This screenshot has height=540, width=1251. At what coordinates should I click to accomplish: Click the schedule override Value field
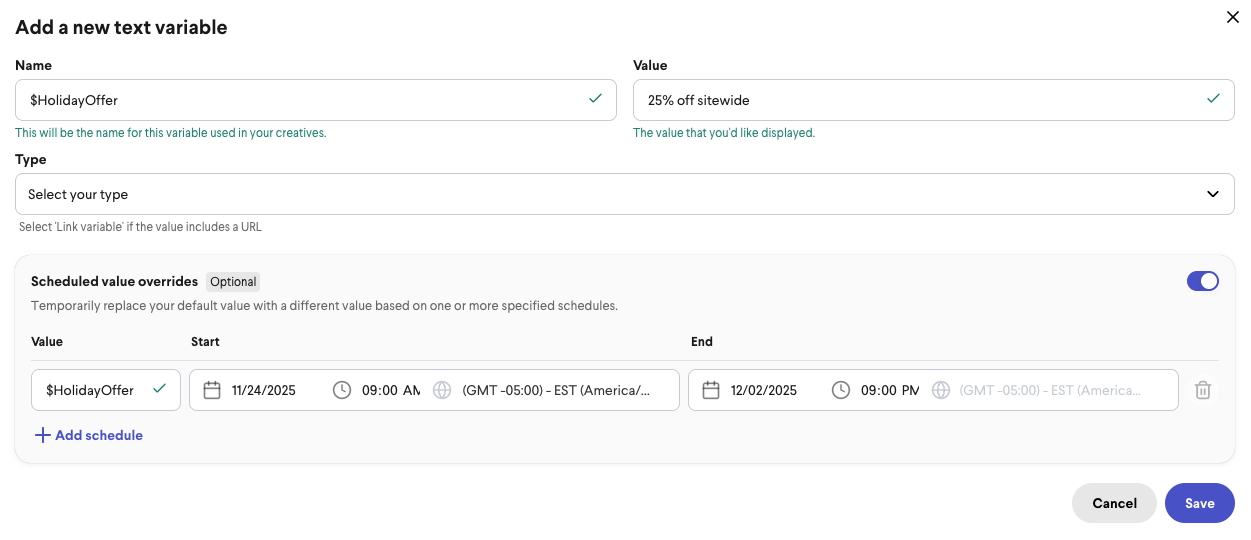[106, 390]
